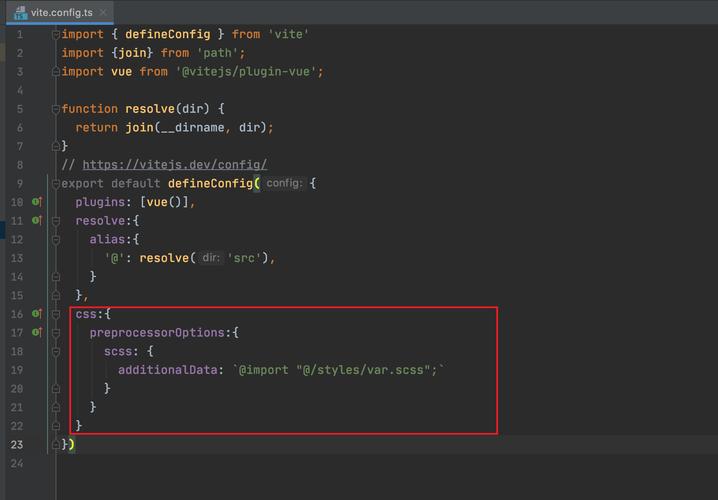Image resolution: width=718 pixels, height=500 pixels.
Task: Click the 'vite' string on line 1
Action: pos(288,34)
